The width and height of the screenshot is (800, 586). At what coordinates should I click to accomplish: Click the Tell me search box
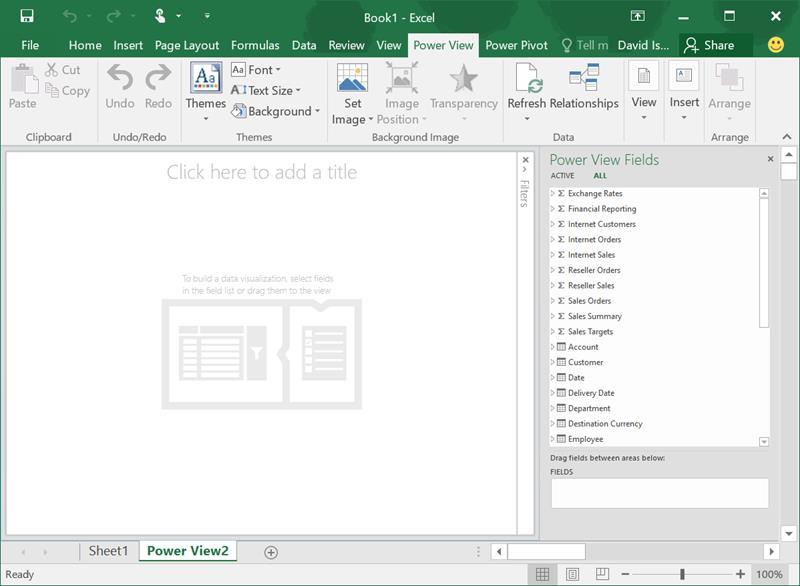[585, 45]
